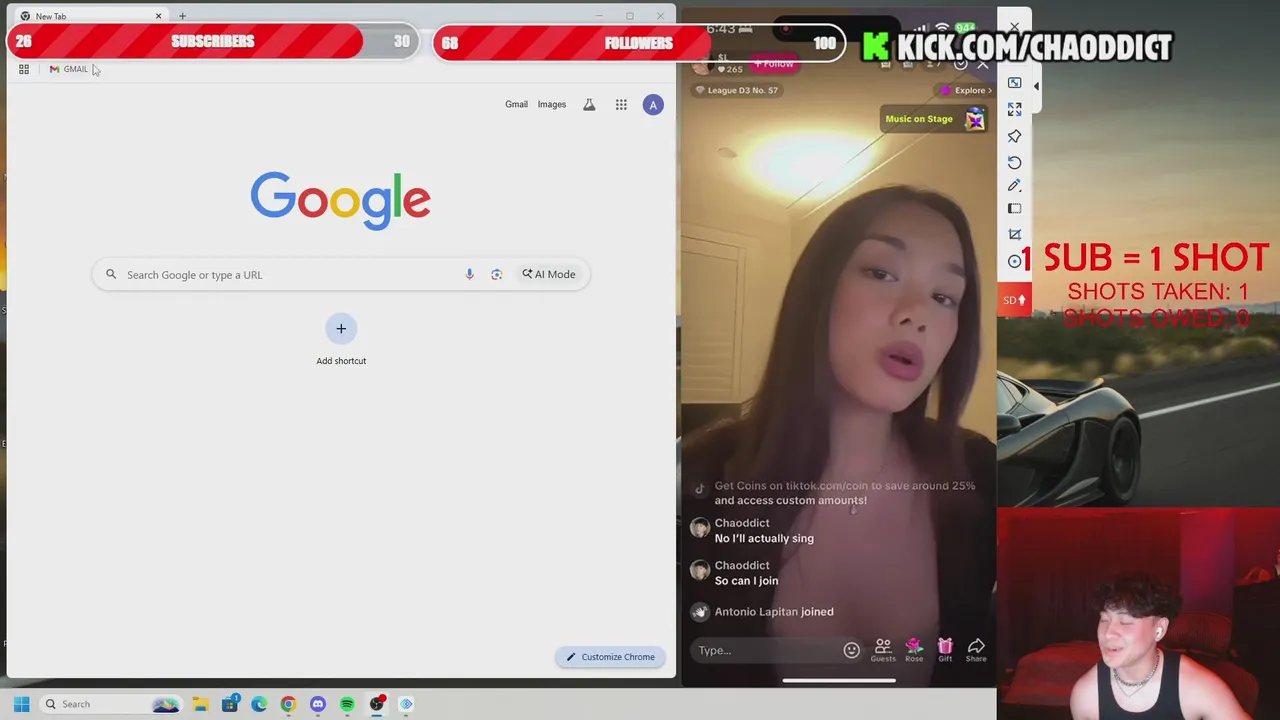
Task: Open Music on Stage banner
Action: [x=936, y=119]
